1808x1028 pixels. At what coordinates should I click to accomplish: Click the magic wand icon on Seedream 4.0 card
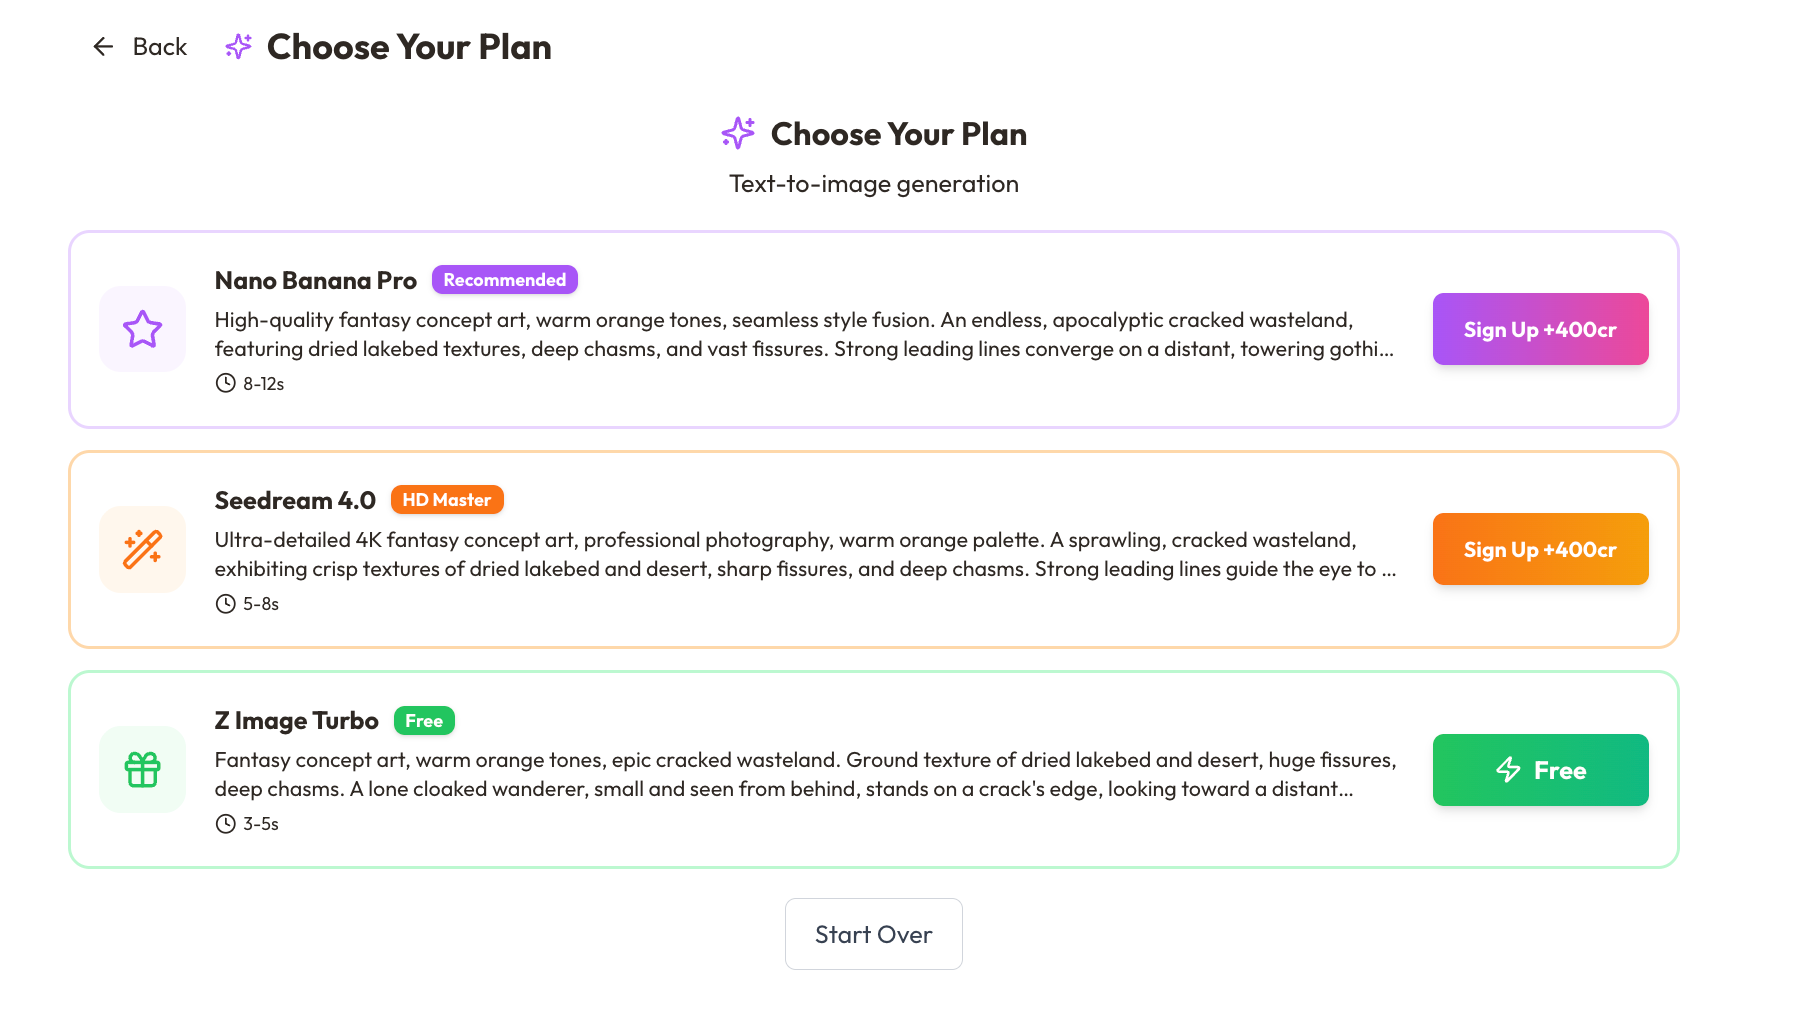(142, 549)
